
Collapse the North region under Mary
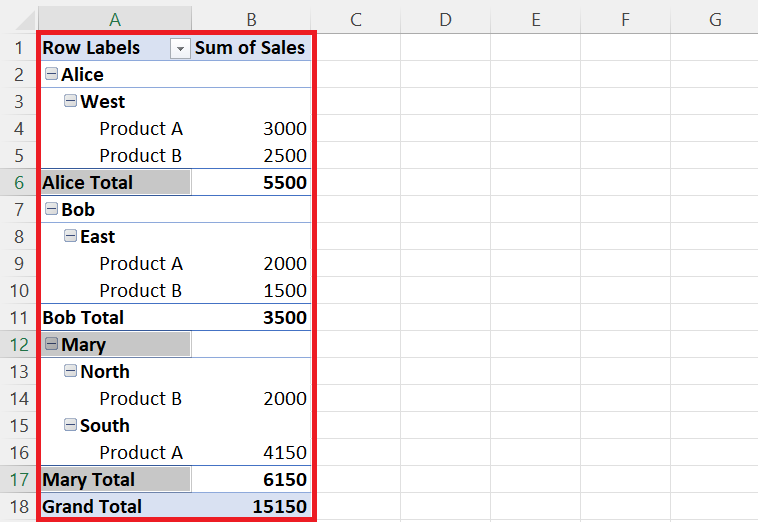[71, 371]
